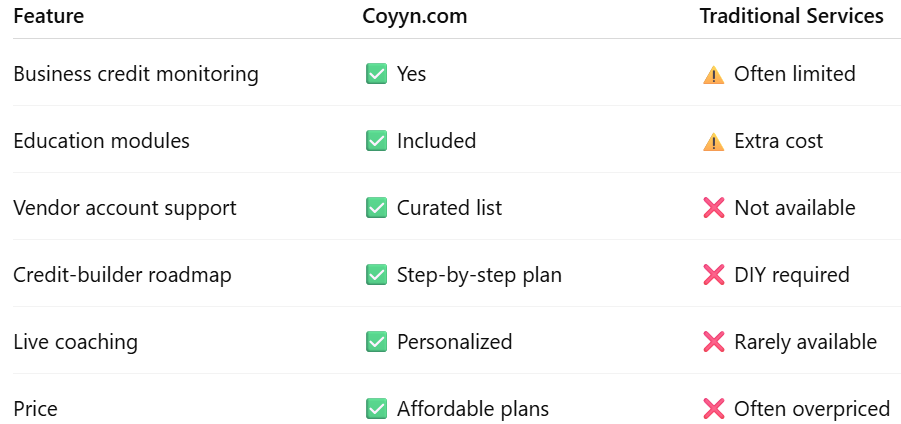
Task: Click the warning triangle next to Extra cost
Action: pyautogui.click(x=713, y=142)
